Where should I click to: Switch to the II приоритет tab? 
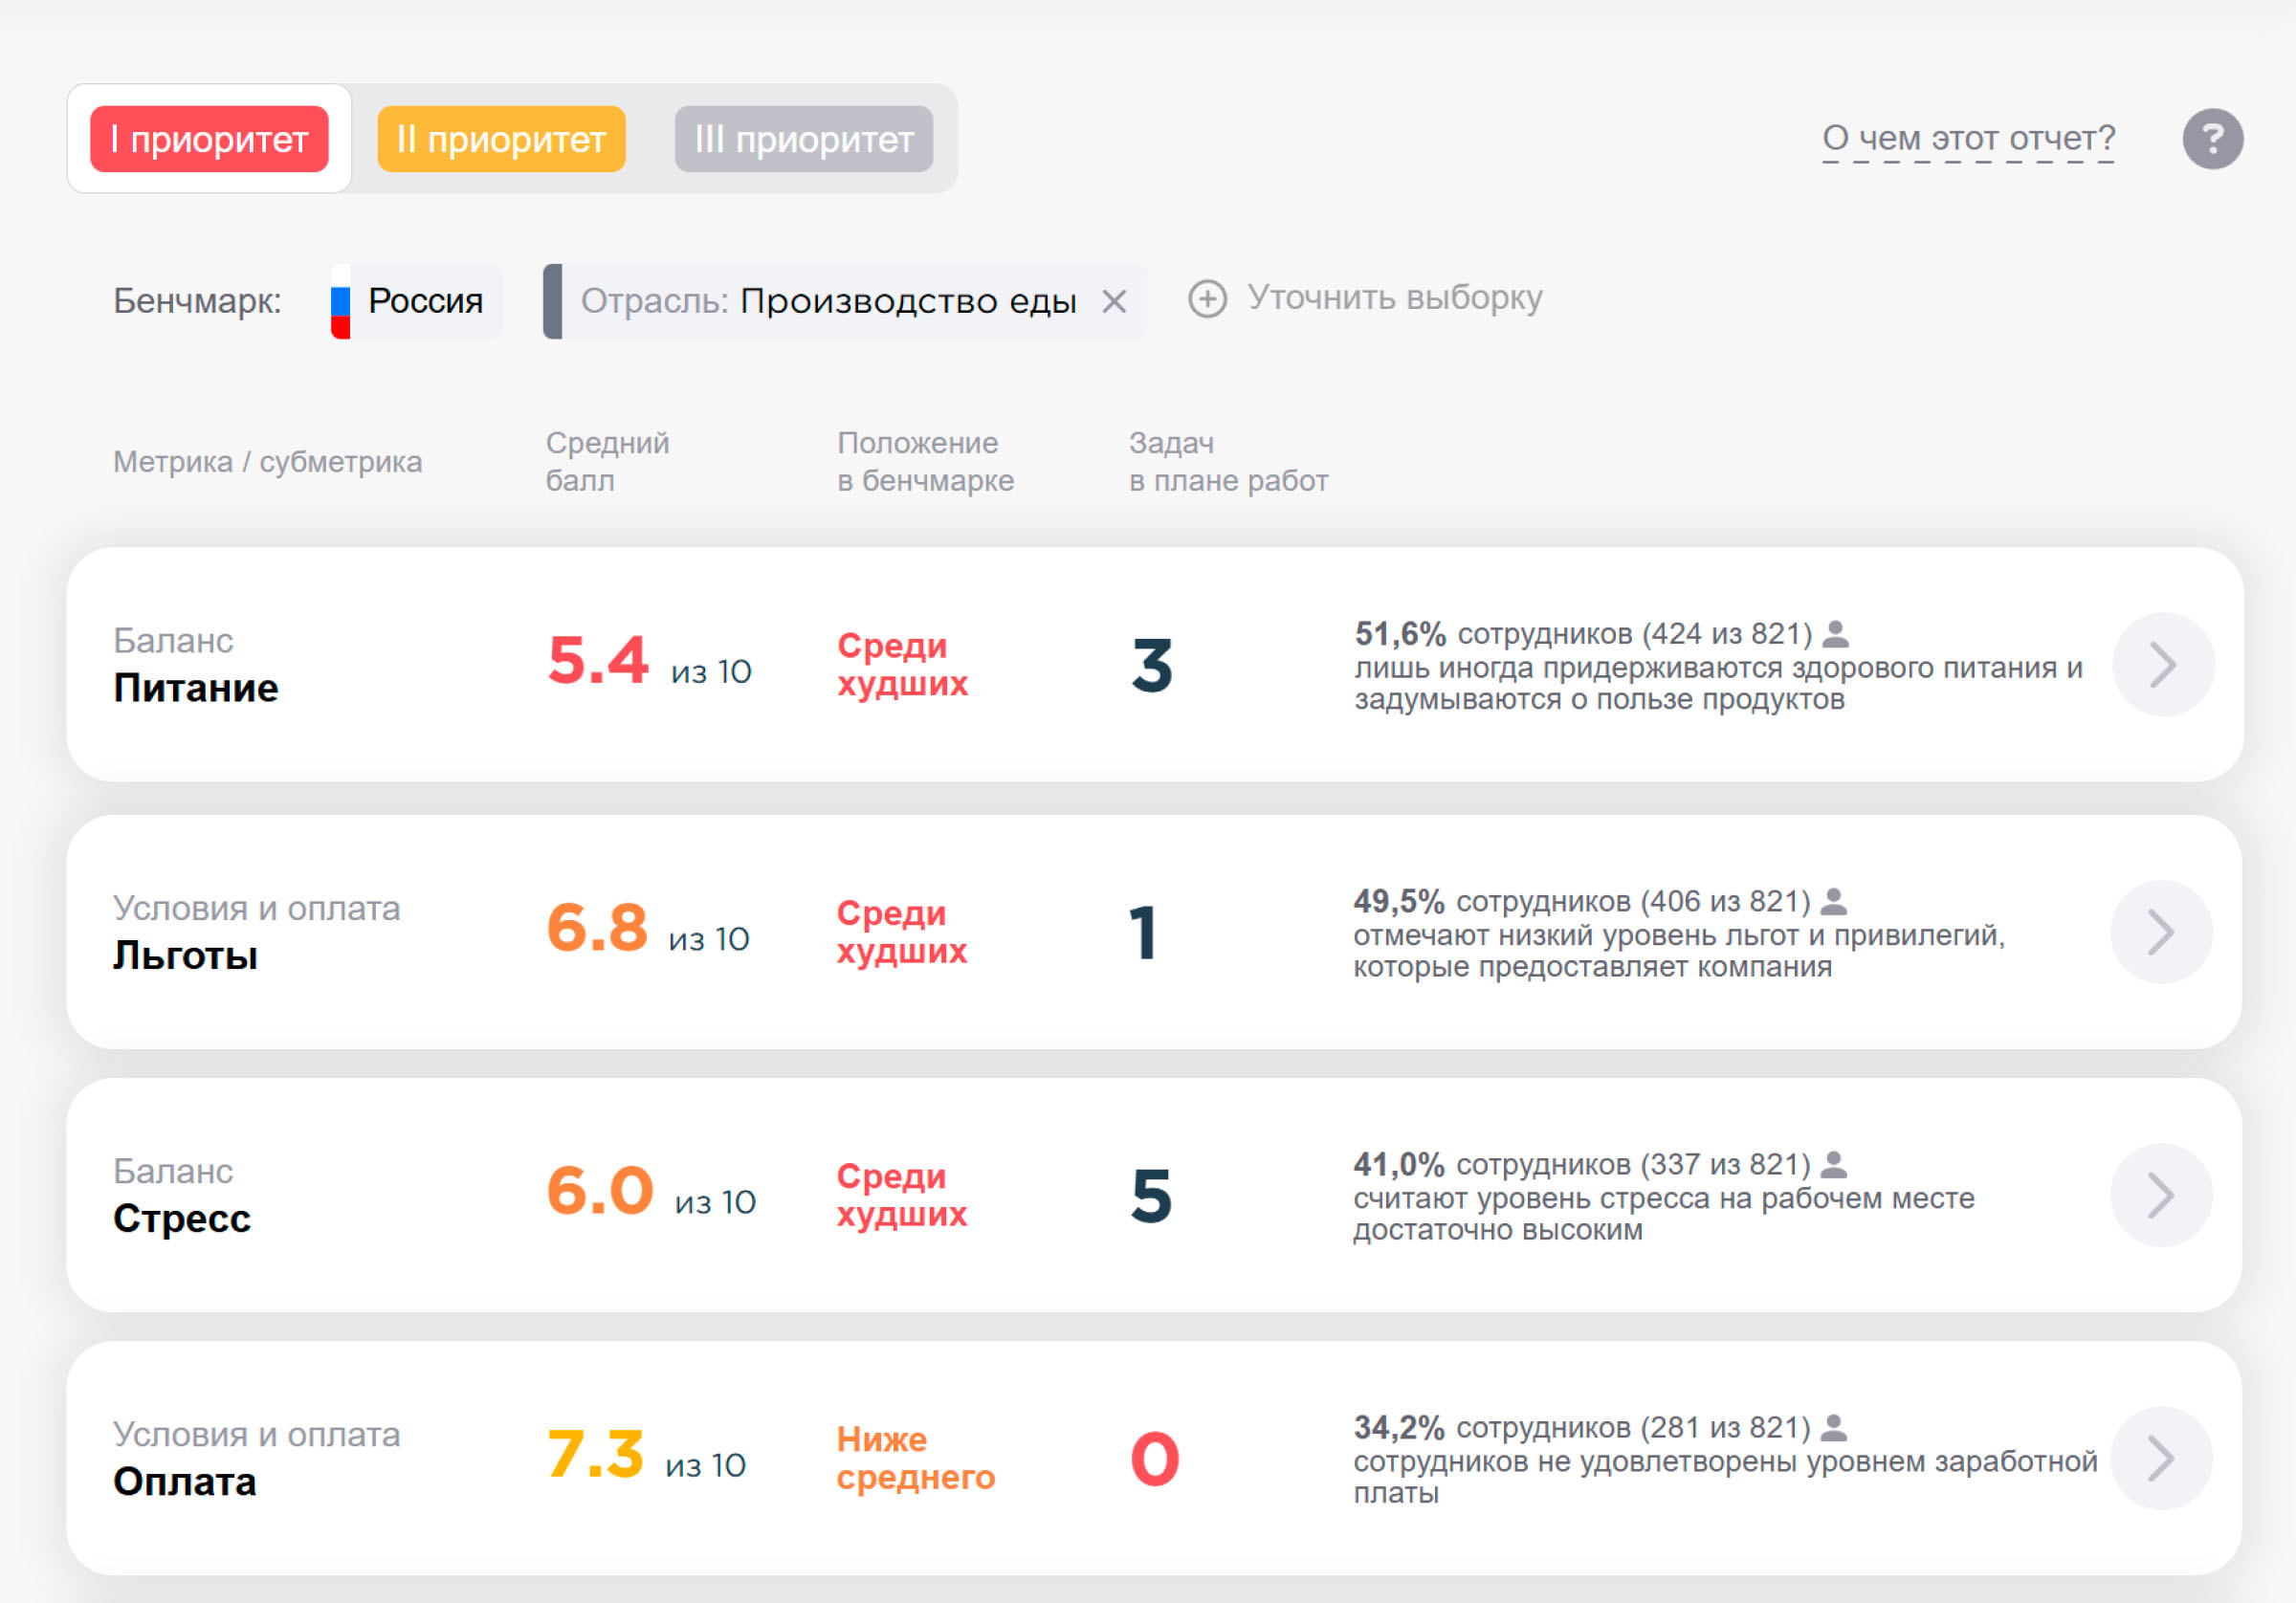pyautogui.click(x=501, y=139)
